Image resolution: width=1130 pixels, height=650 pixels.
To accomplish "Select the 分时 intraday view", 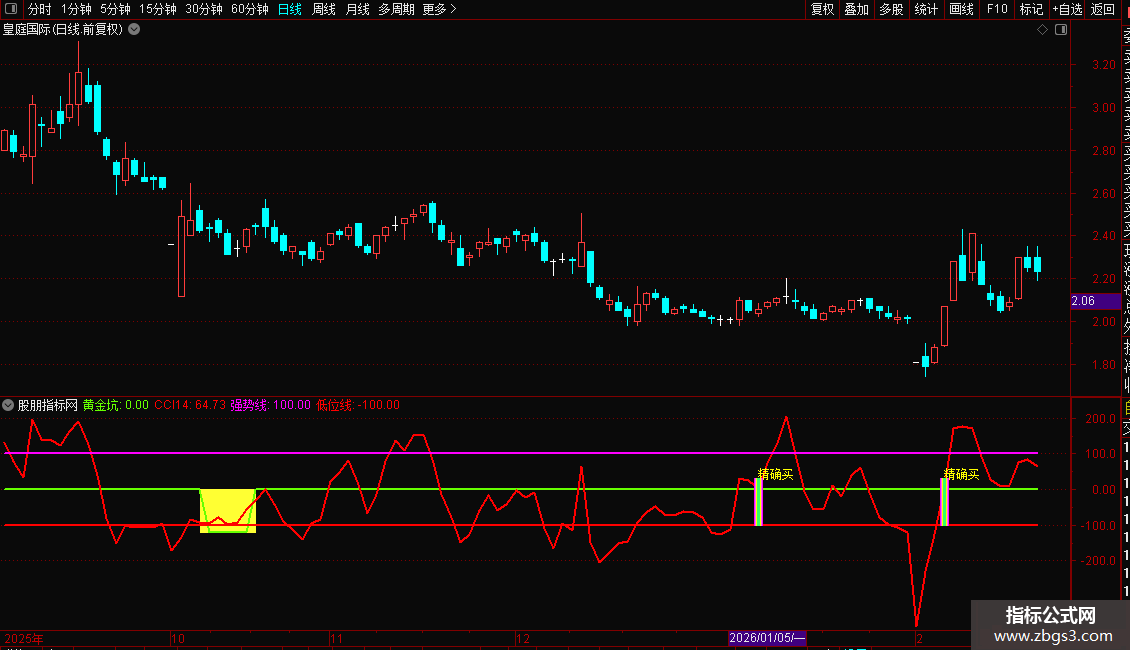I will tap(39, 10).
